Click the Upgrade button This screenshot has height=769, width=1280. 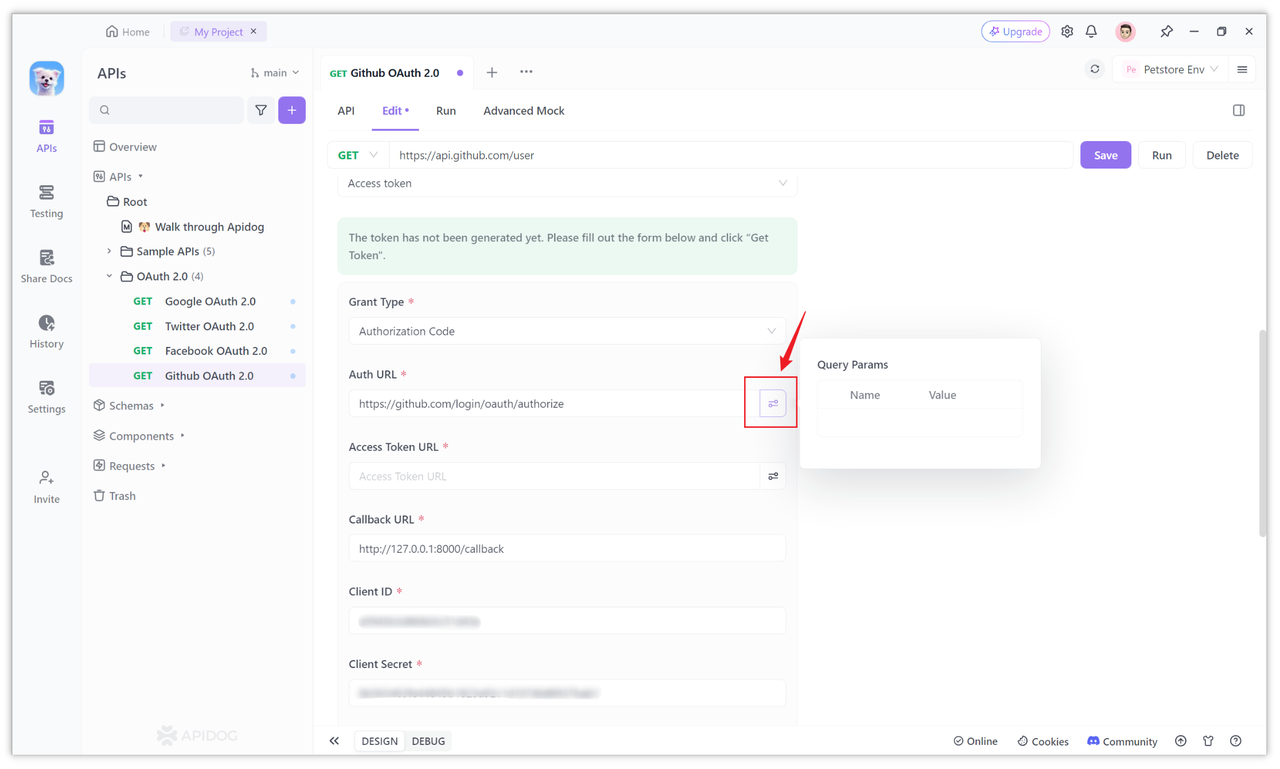pos(1016,32)
